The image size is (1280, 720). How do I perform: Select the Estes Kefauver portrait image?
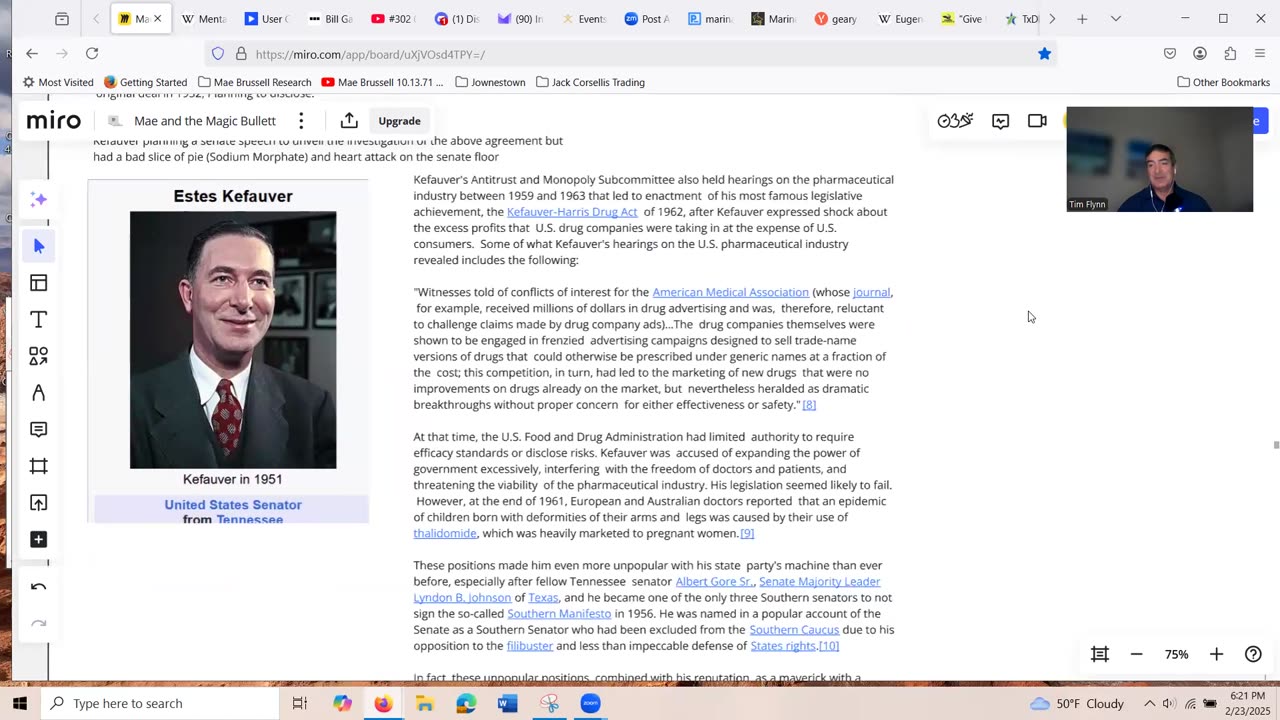point(233,340)
